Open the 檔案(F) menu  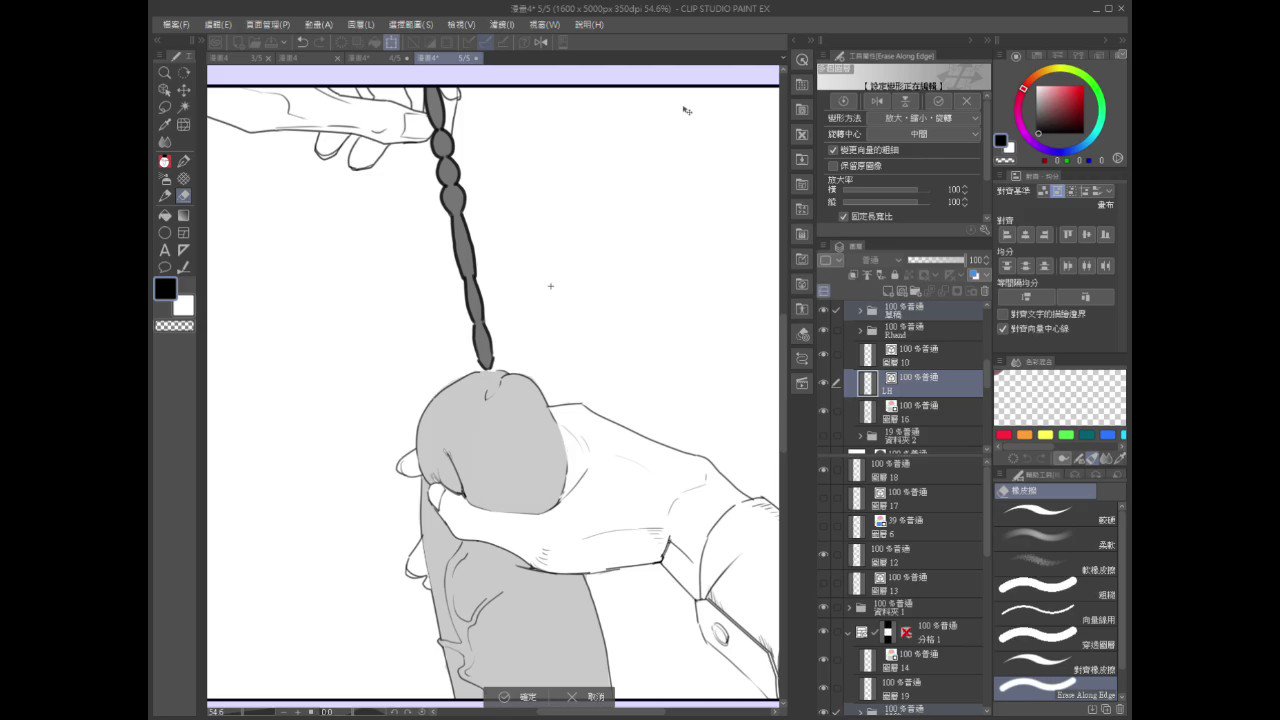176,25
